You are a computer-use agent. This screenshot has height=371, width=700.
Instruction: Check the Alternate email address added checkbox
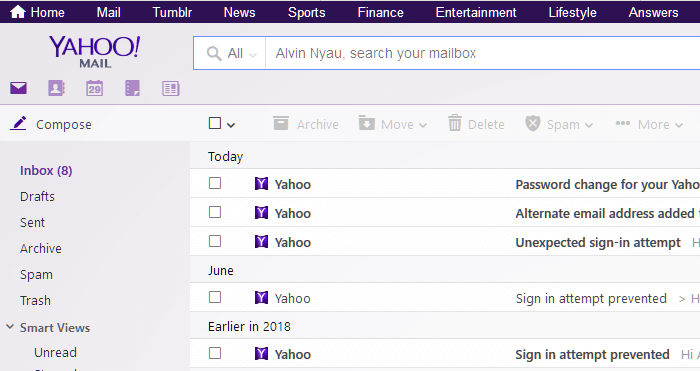[215, 212]
